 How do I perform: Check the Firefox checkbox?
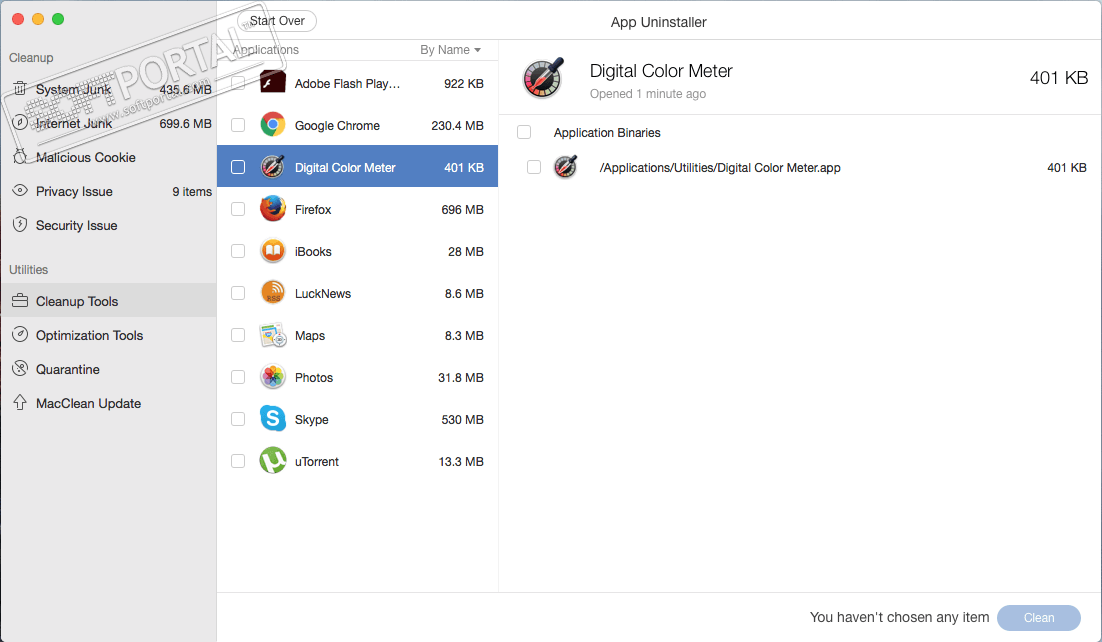238,209
